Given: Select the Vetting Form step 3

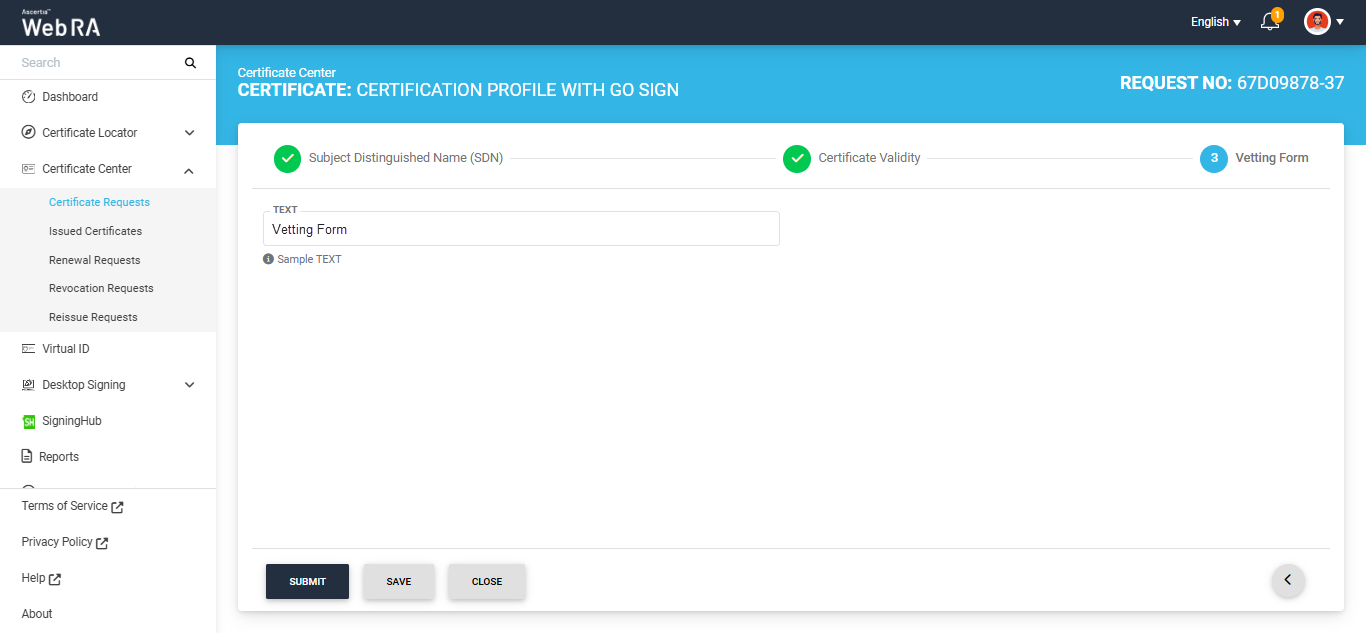Looking at the screenshot, I should [1214, 158].
